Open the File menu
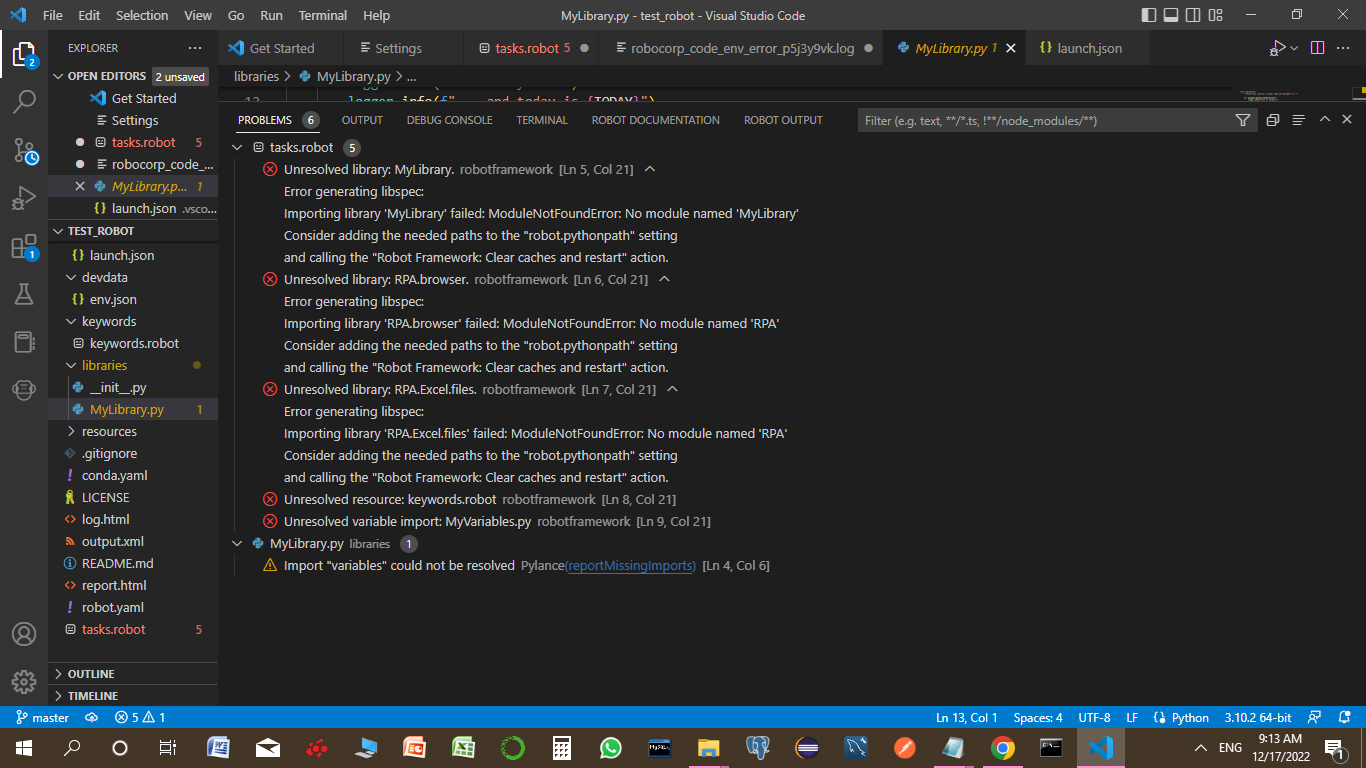The width and height of the screenshot is (1366, 768). tap(52, 15)
